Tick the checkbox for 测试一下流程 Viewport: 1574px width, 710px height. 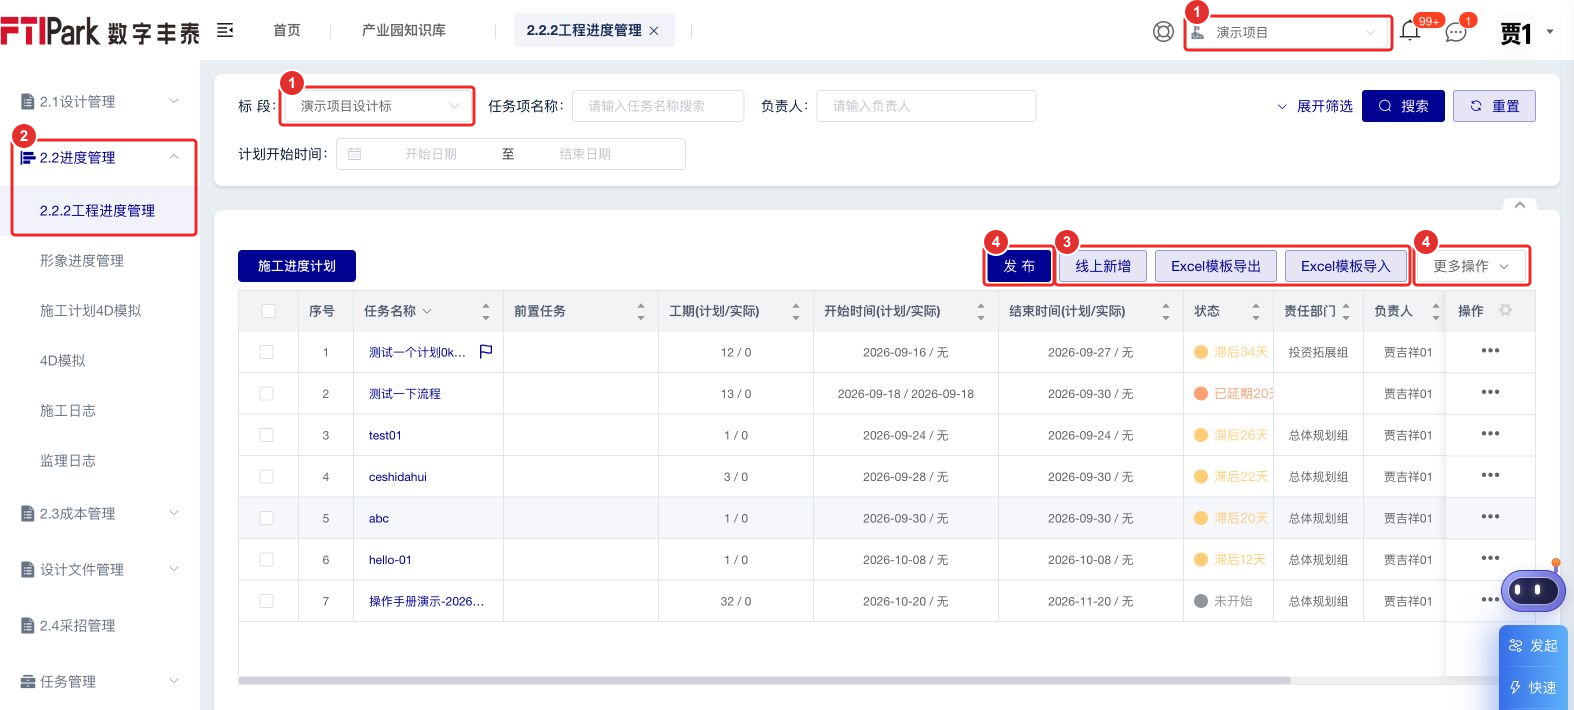click(266, 394)
